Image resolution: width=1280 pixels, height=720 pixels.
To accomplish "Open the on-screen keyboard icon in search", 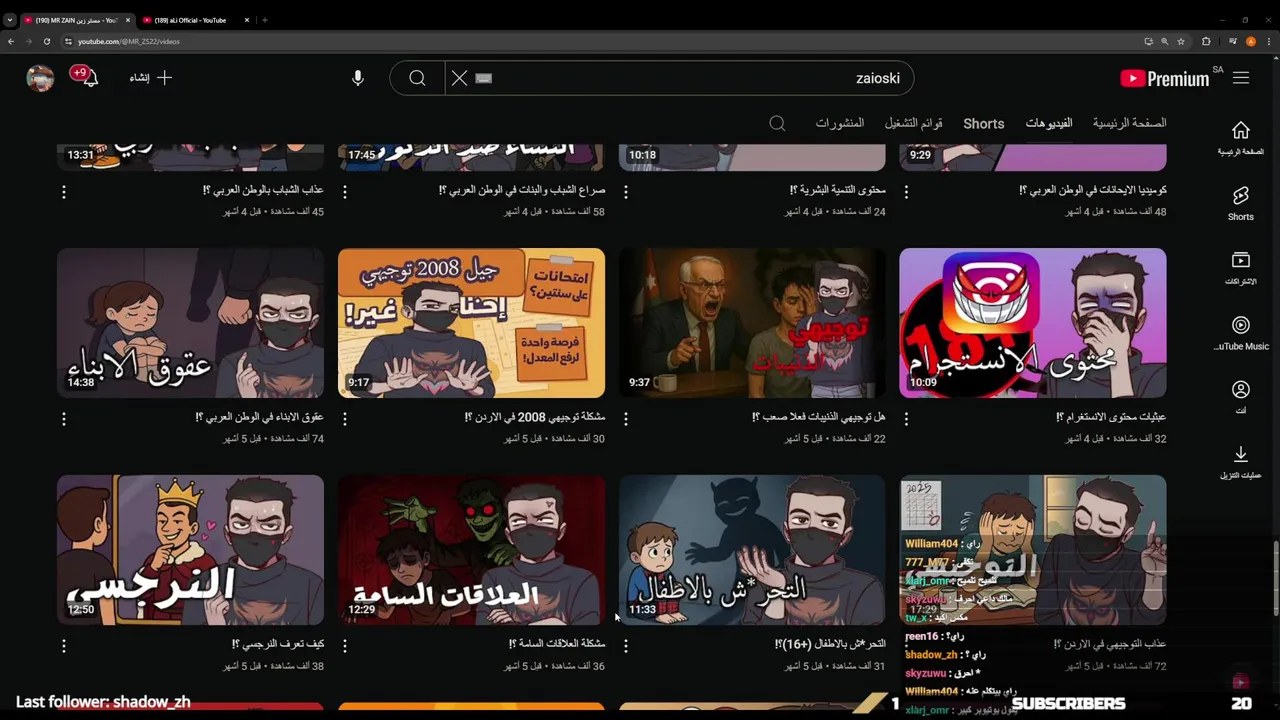I will click(x=484, y=78).
